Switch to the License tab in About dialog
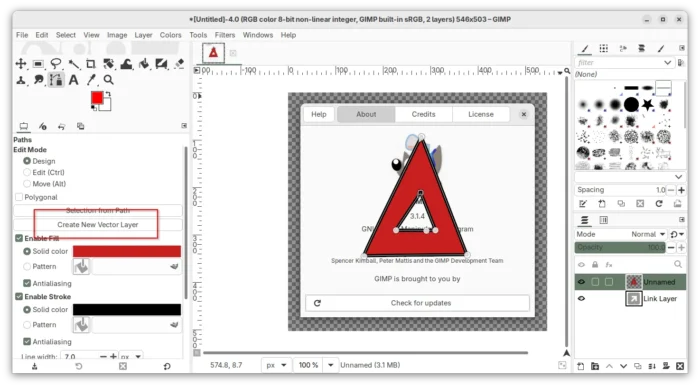 481,114
